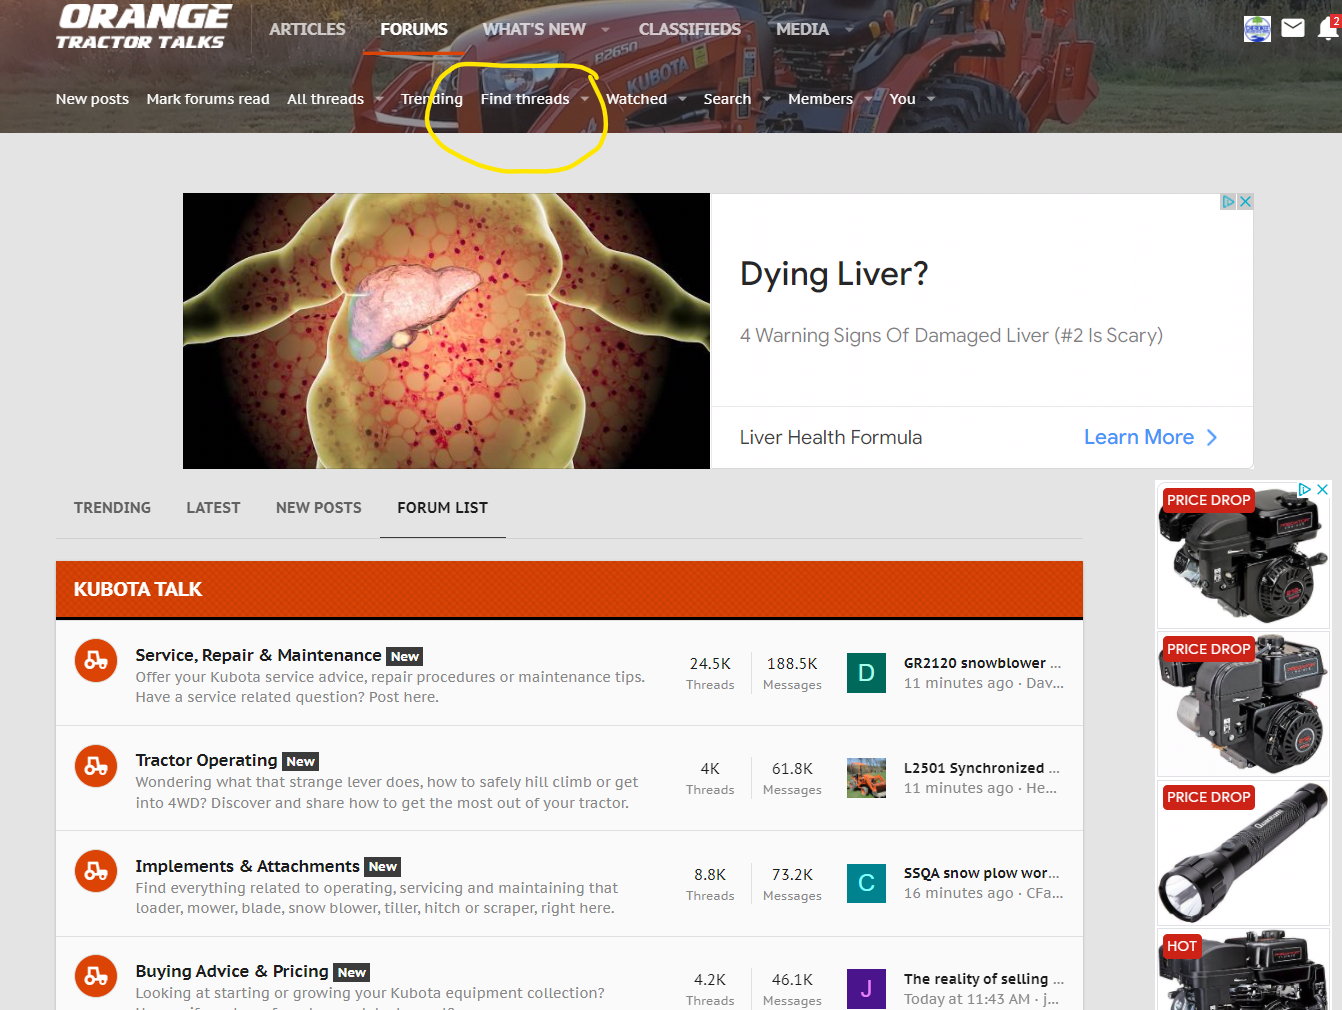Click the AdChoices triangle on liver ad
Screen dimensions: 1342x1010
(1228, 201)
